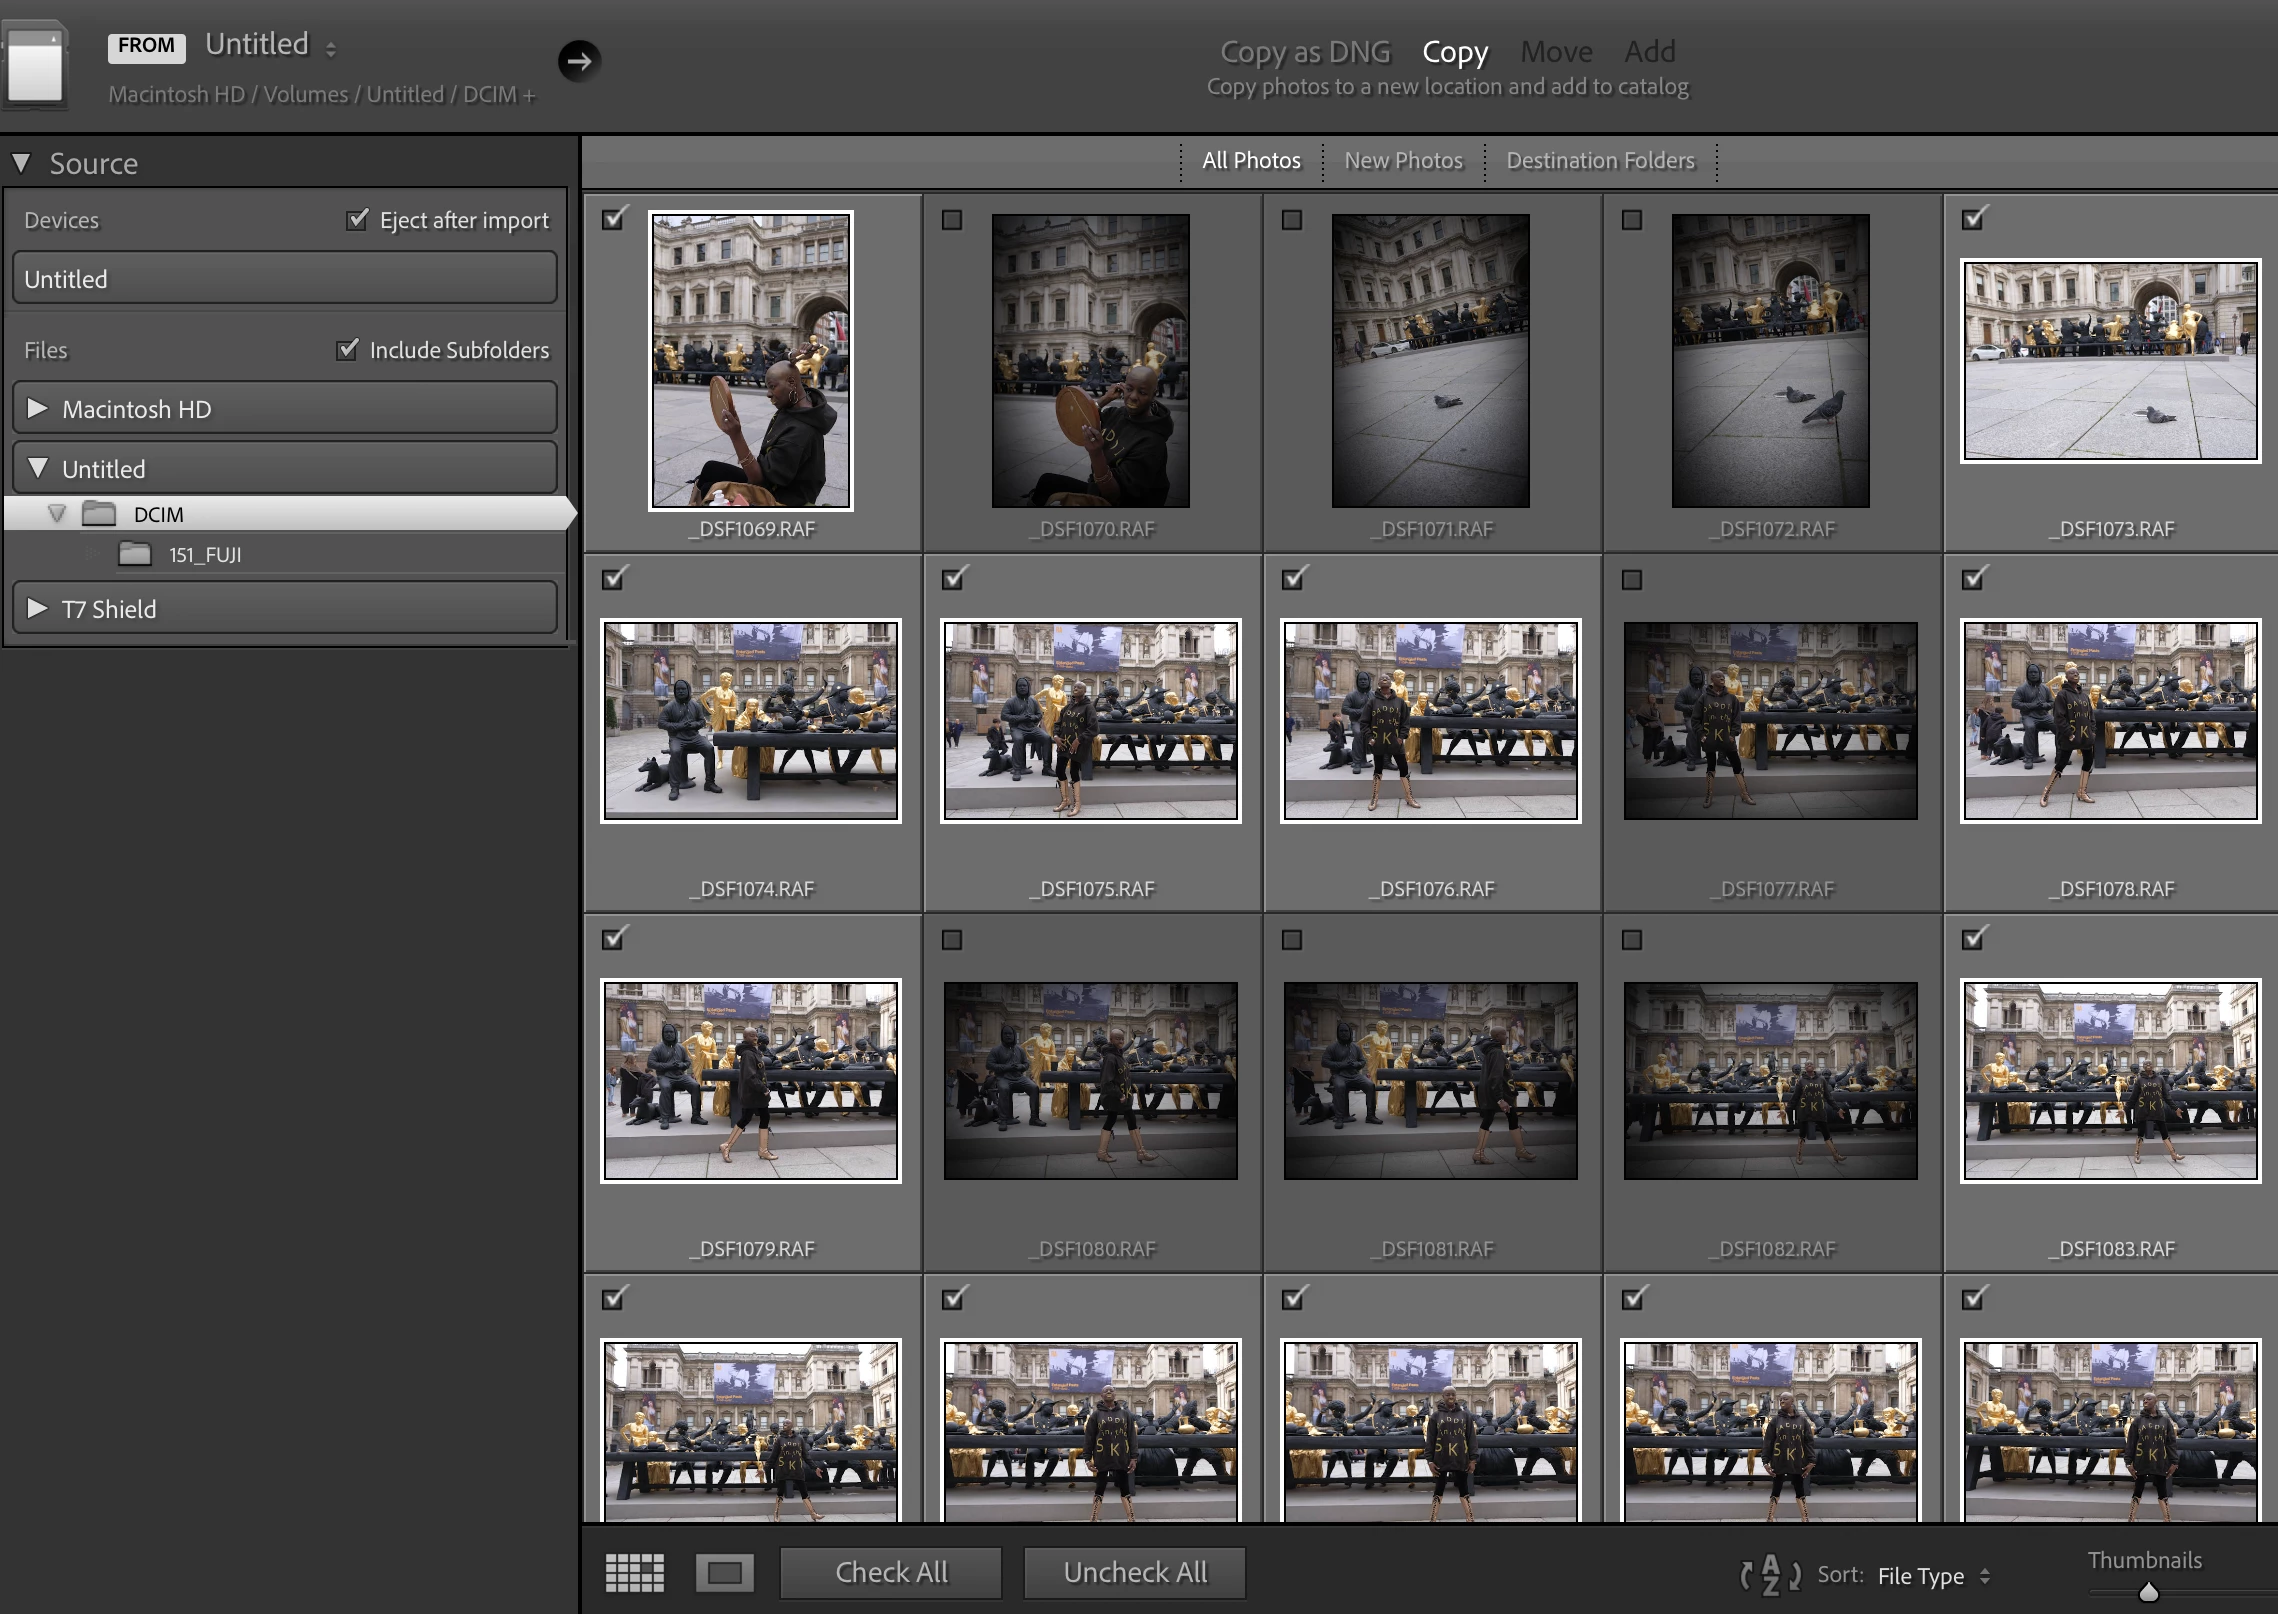The image size is (2278, 1614).
Task: Expand the Macintosh HD volume
Action: [38, 408]
